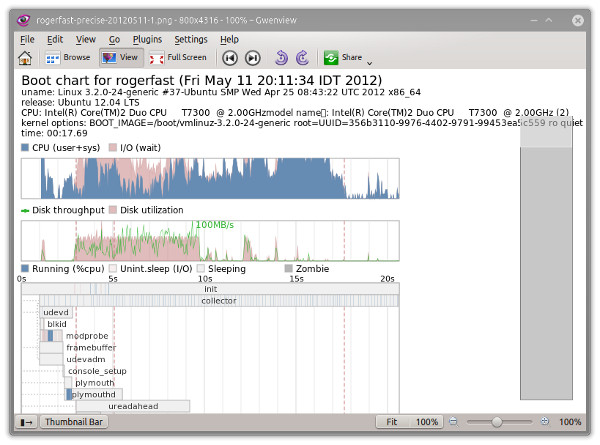Toggle Fit zoom mode

coord(393,422)
